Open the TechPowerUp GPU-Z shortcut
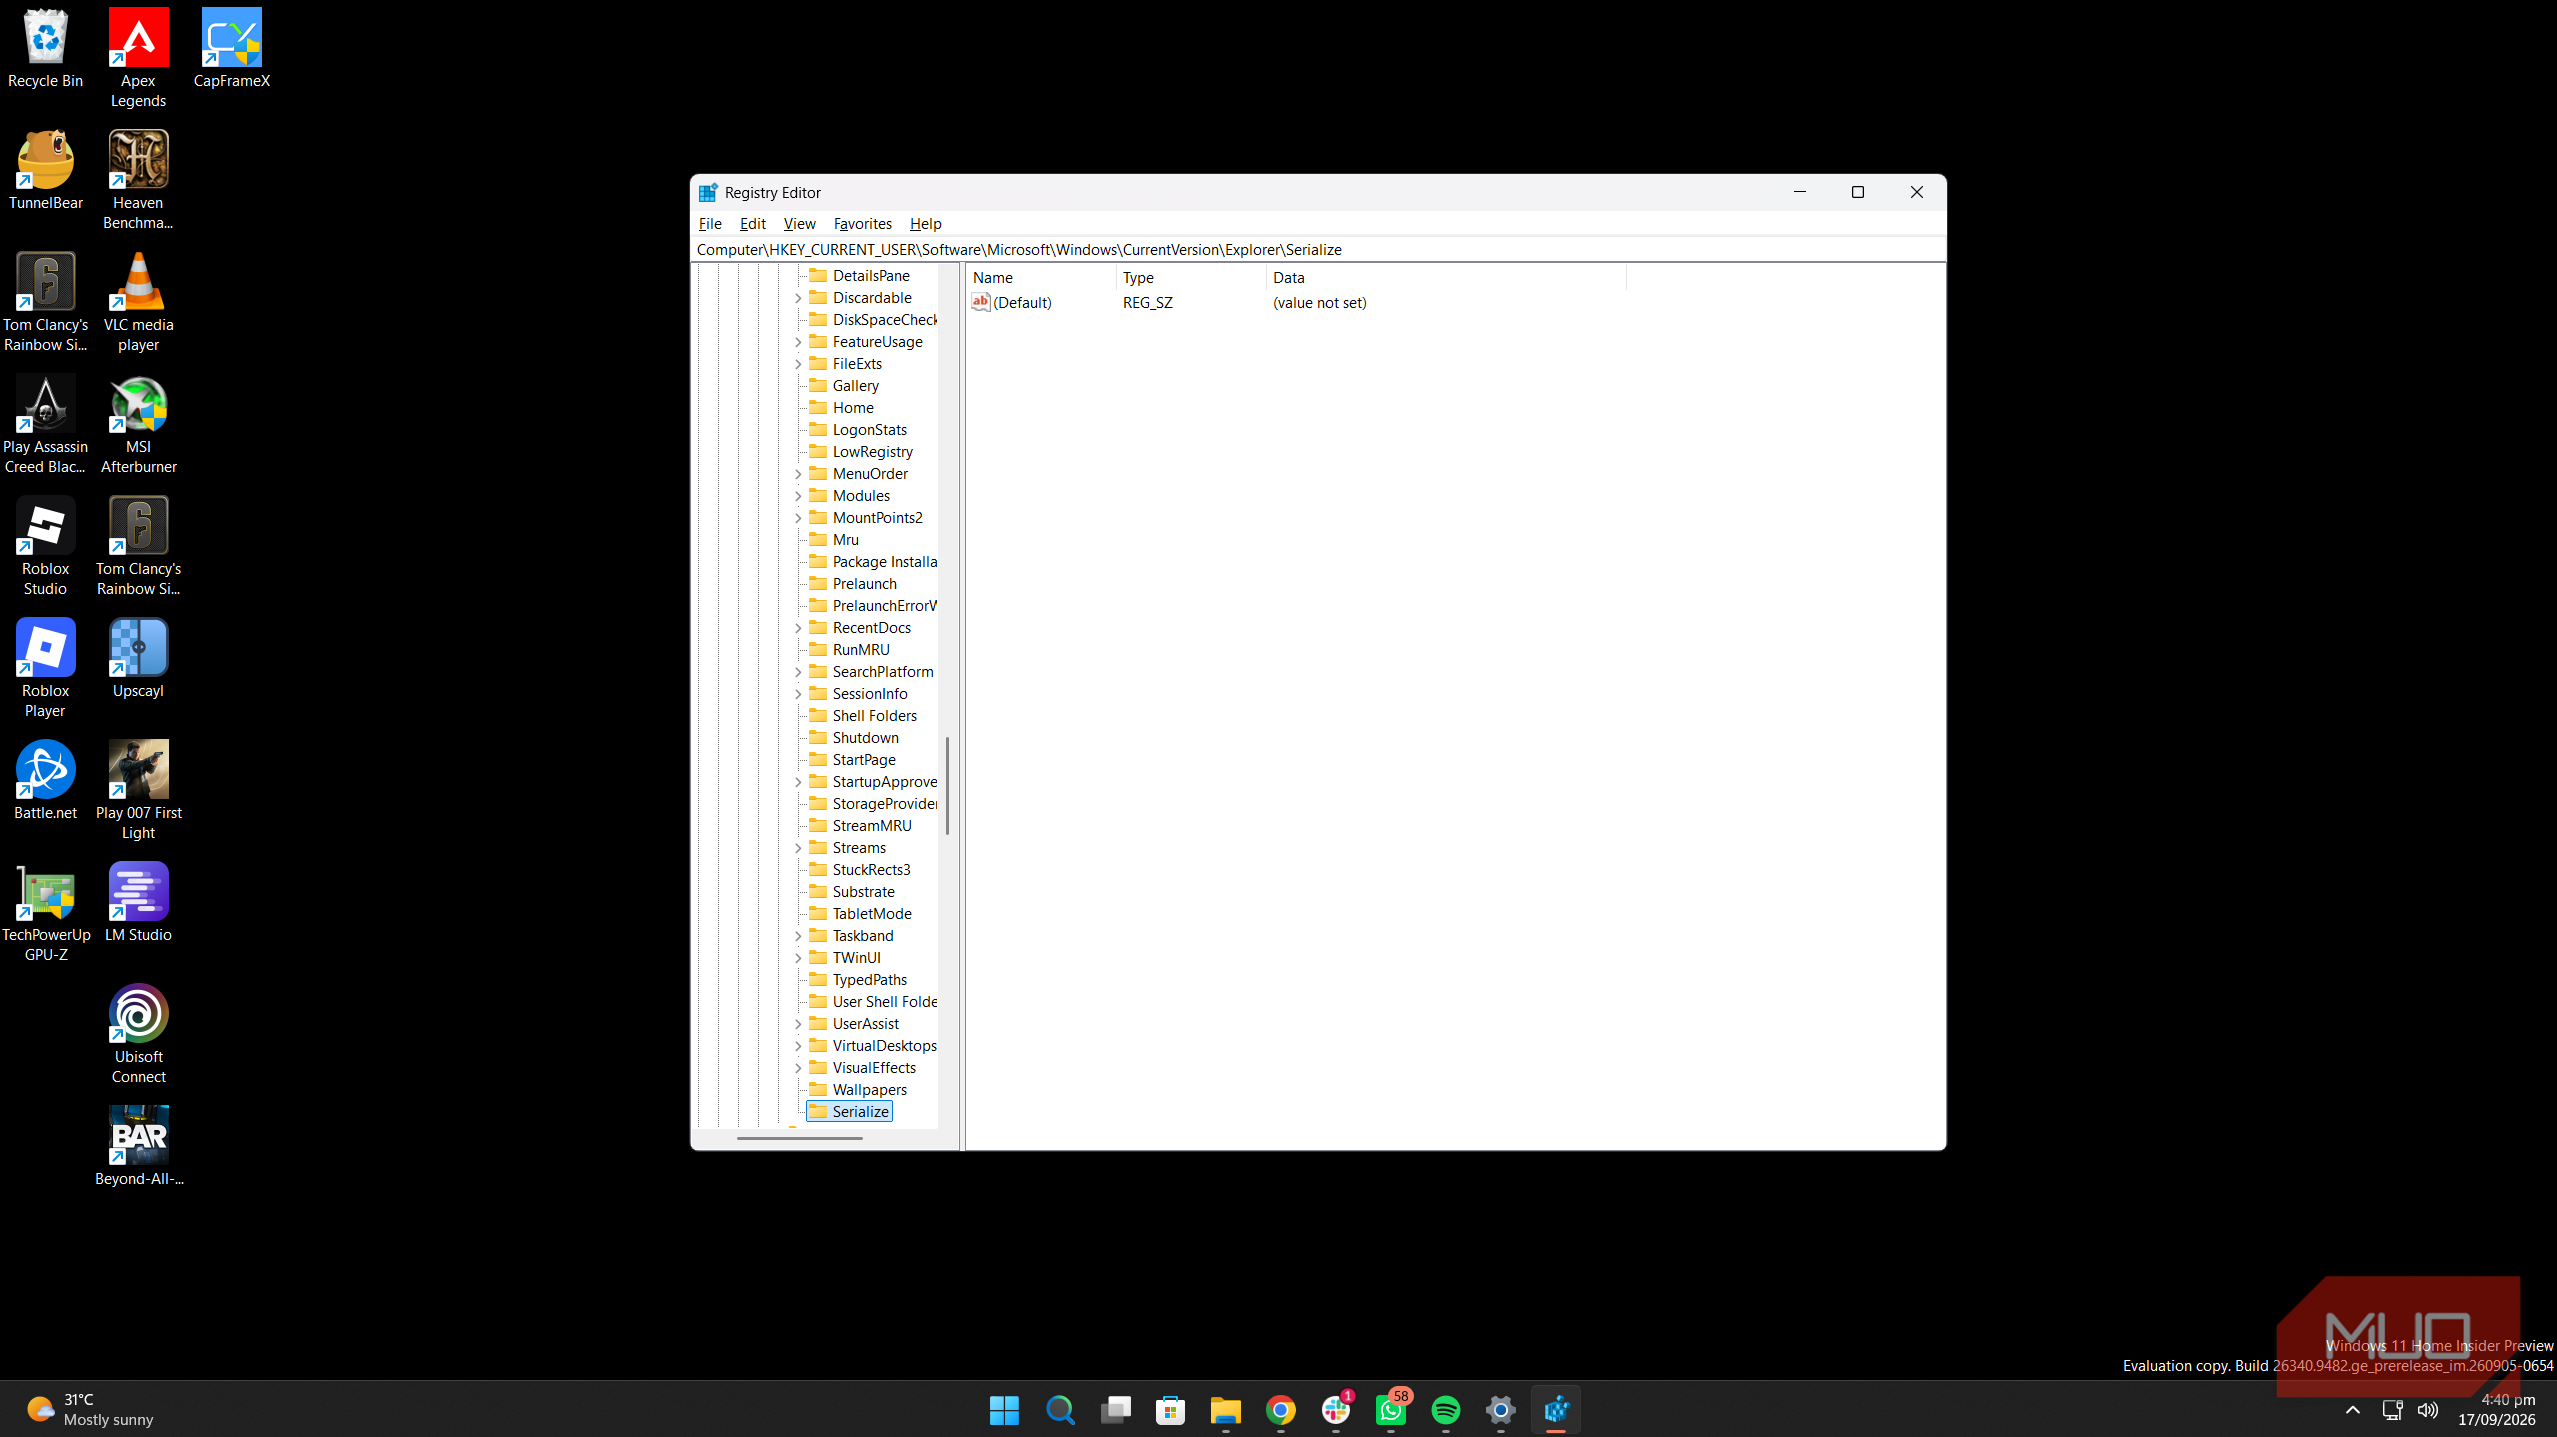This screenshot has height=1437, width=2557. (x=45, y=912)
